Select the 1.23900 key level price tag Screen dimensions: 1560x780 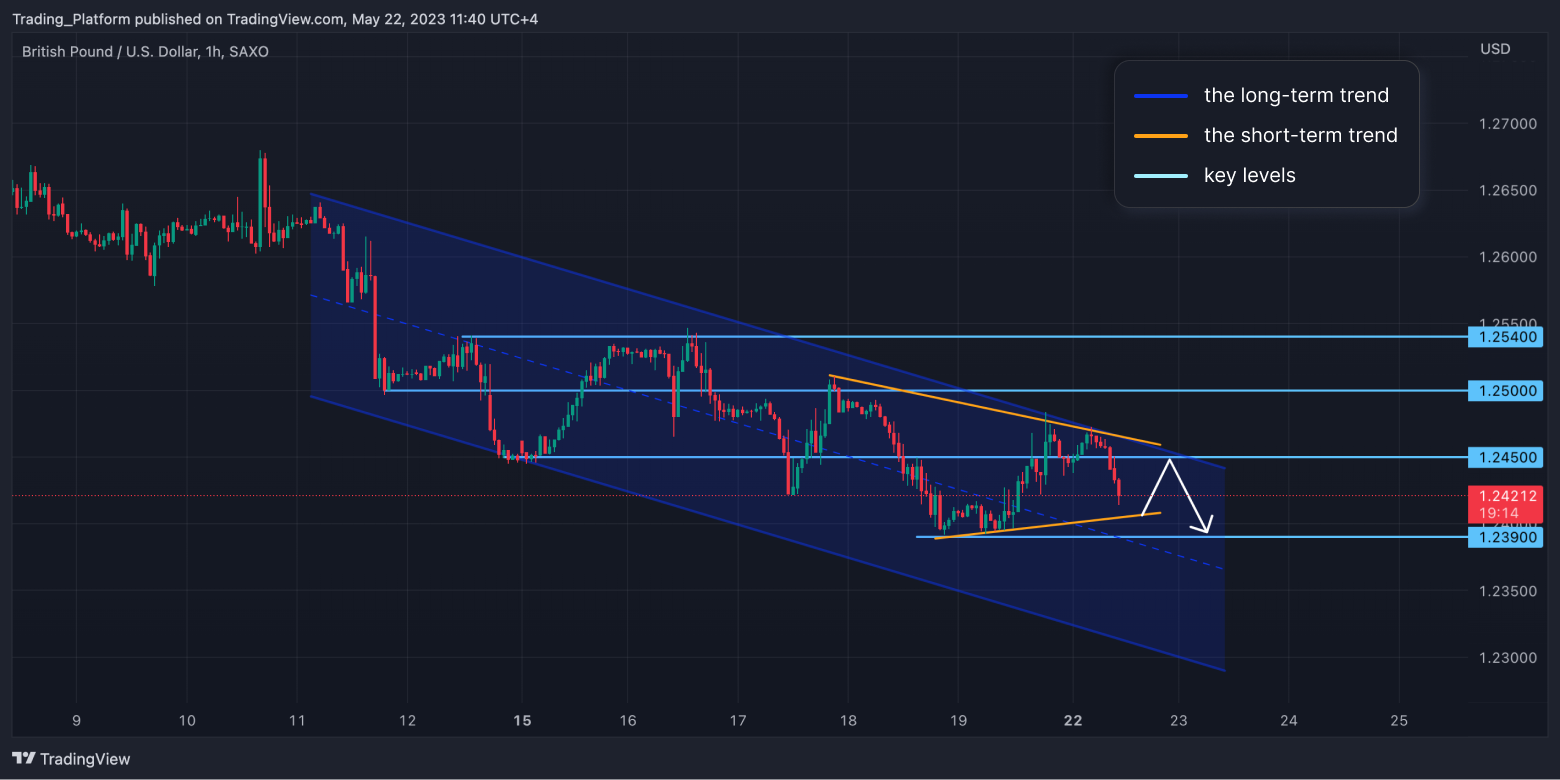pos(1505,537)
